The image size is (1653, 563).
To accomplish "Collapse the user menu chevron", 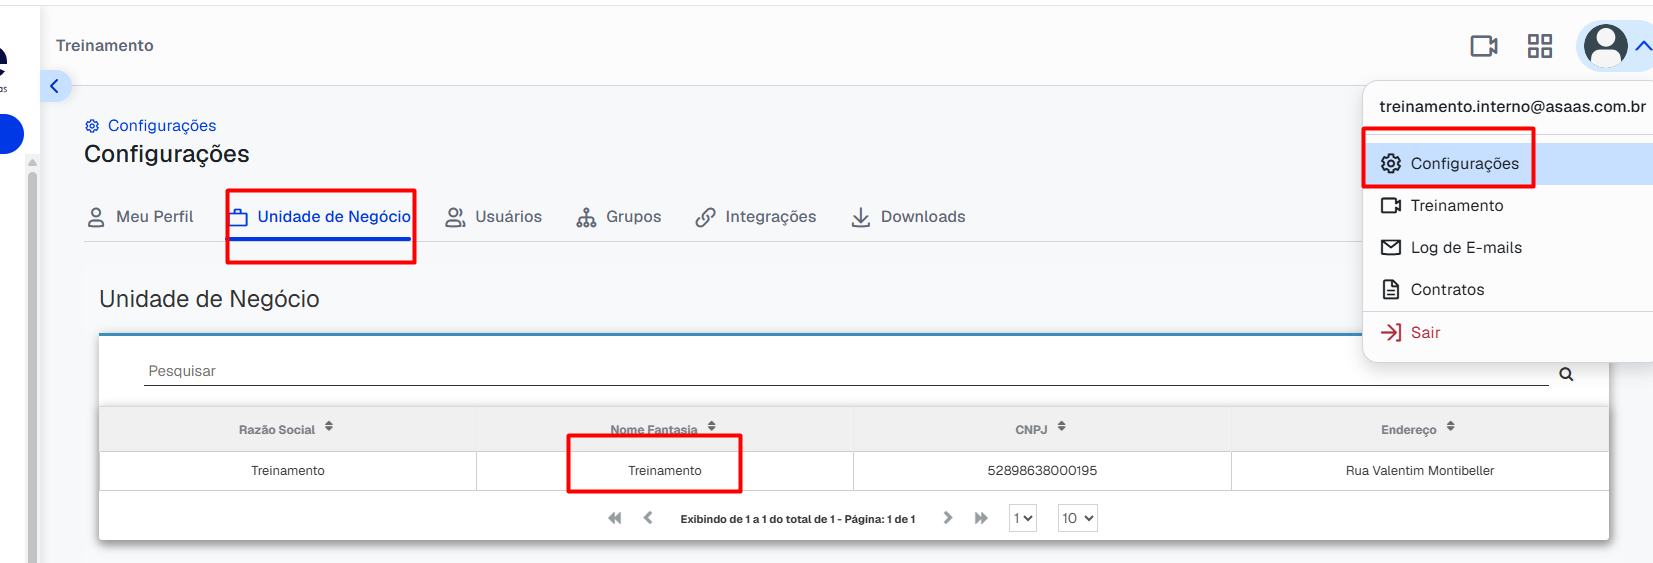I will coord(1643,46).
